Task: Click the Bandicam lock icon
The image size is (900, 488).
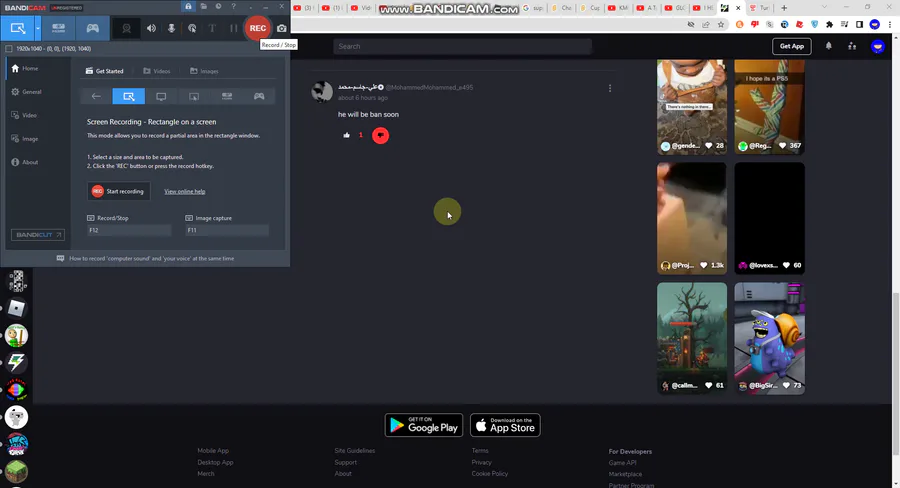Action: click(x=188, y=6)
